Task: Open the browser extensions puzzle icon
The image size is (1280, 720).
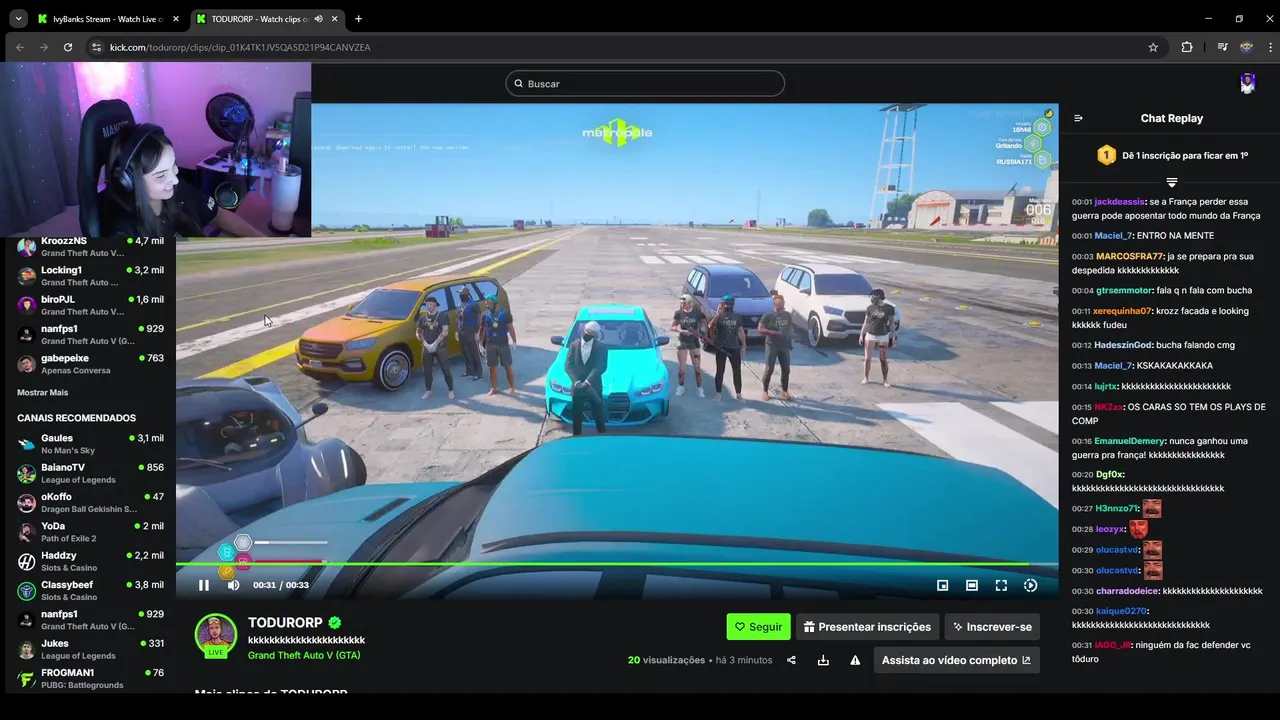Action: coord(1187,47)
